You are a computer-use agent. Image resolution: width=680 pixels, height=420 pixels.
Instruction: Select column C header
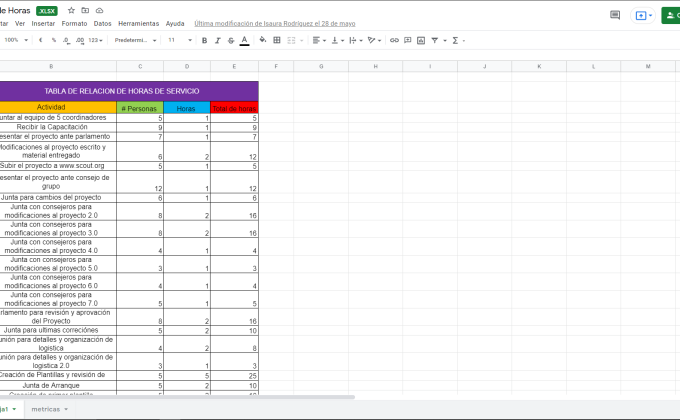pos(140,66)
